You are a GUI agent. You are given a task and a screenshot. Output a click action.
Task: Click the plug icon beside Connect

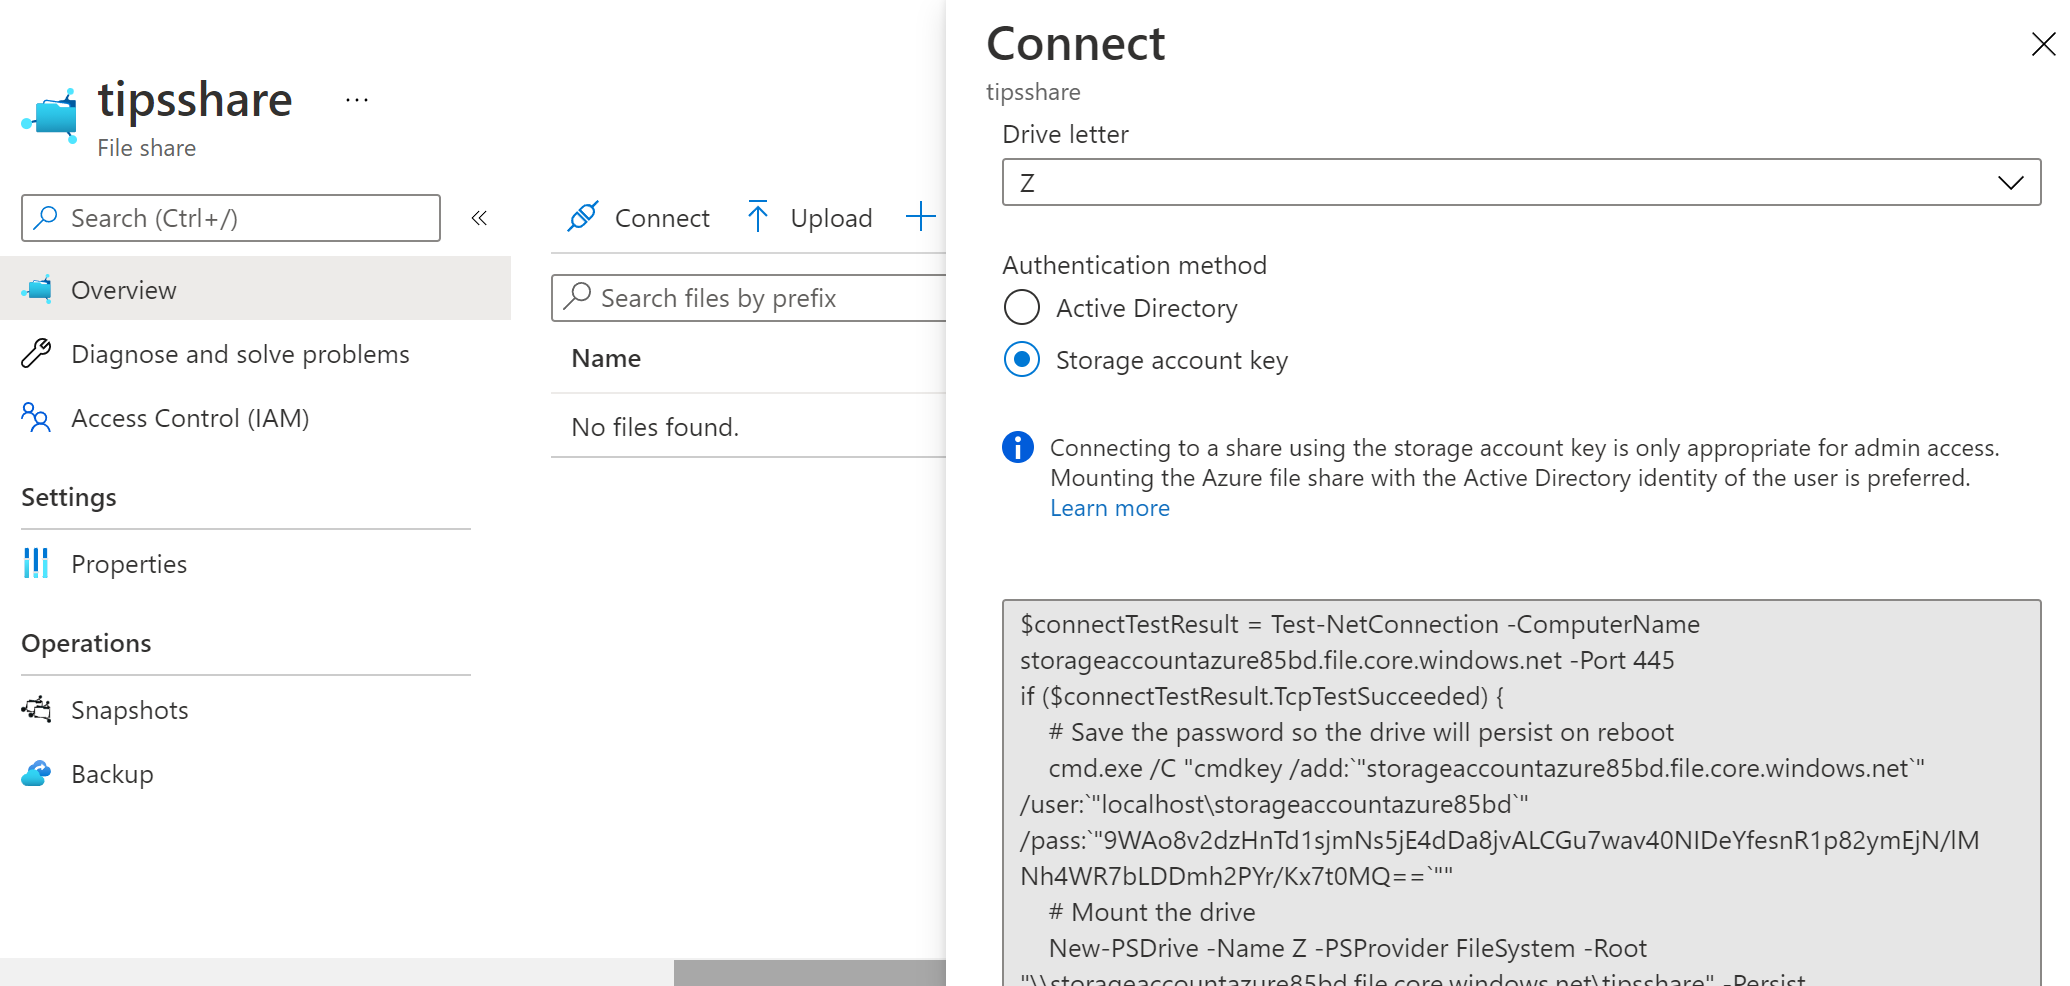583,217
